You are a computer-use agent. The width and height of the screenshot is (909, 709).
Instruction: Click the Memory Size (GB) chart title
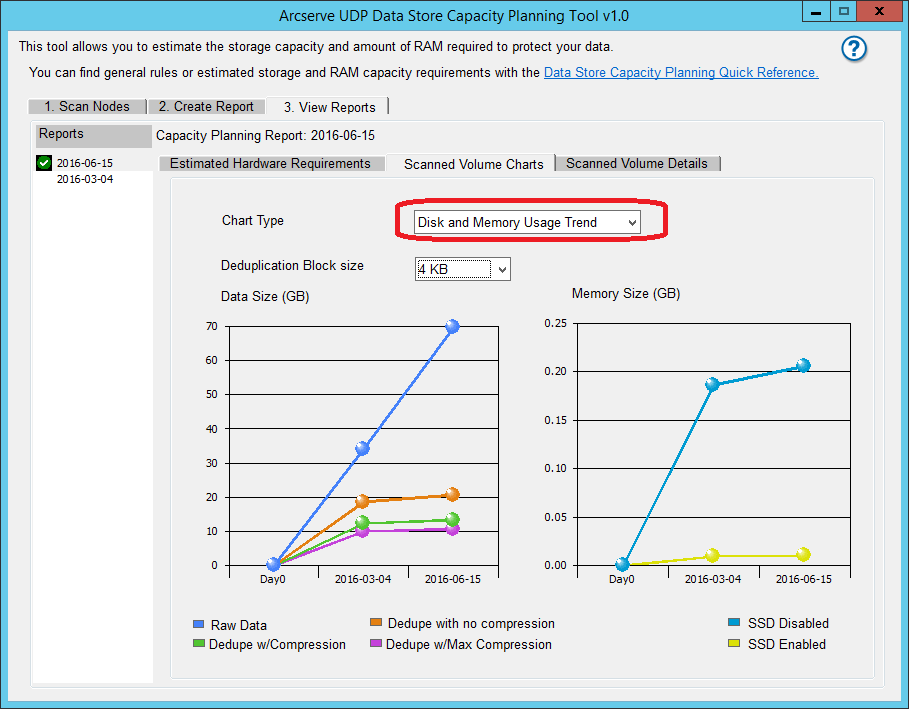[x=626, y=294]
